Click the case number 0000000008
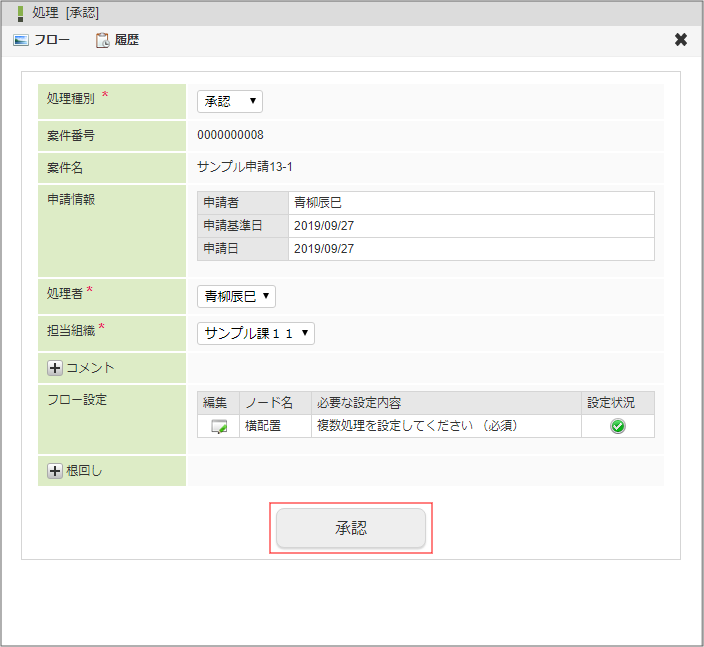 coord(230,135)
